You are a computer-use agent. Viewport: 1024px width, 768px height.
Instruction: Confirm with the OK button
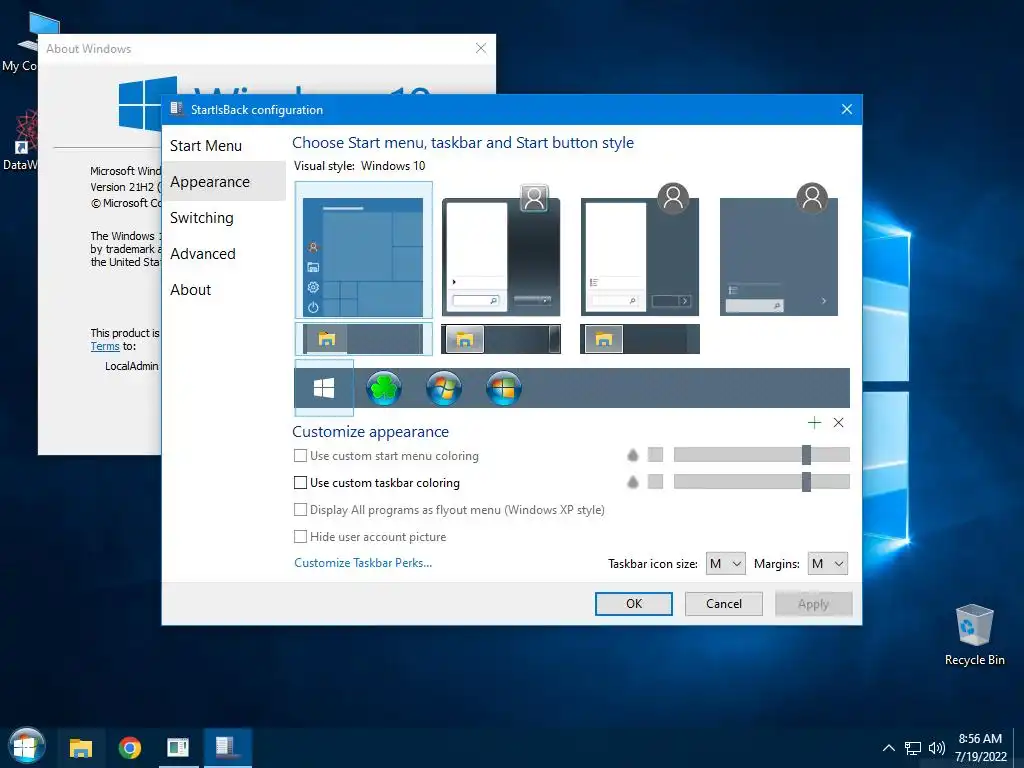click(x=633, y=603)
